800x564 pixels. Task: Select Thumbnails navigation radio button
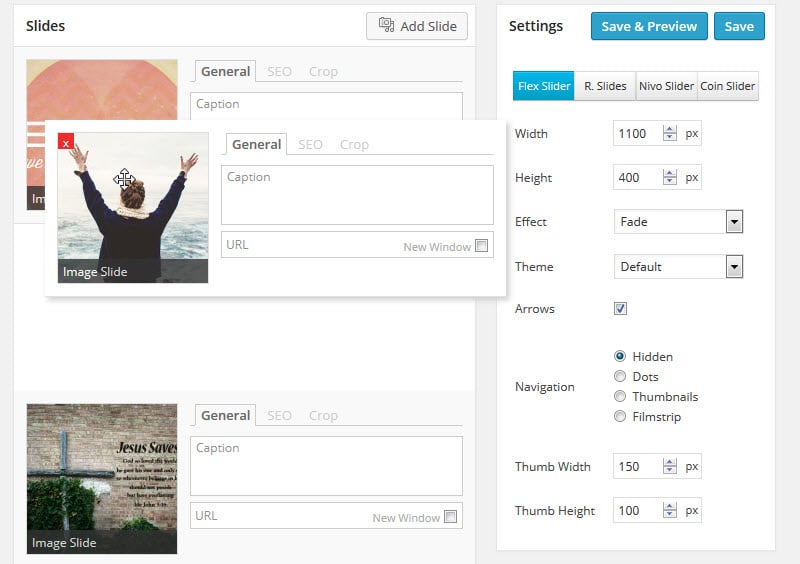click(x=620, y=397)
